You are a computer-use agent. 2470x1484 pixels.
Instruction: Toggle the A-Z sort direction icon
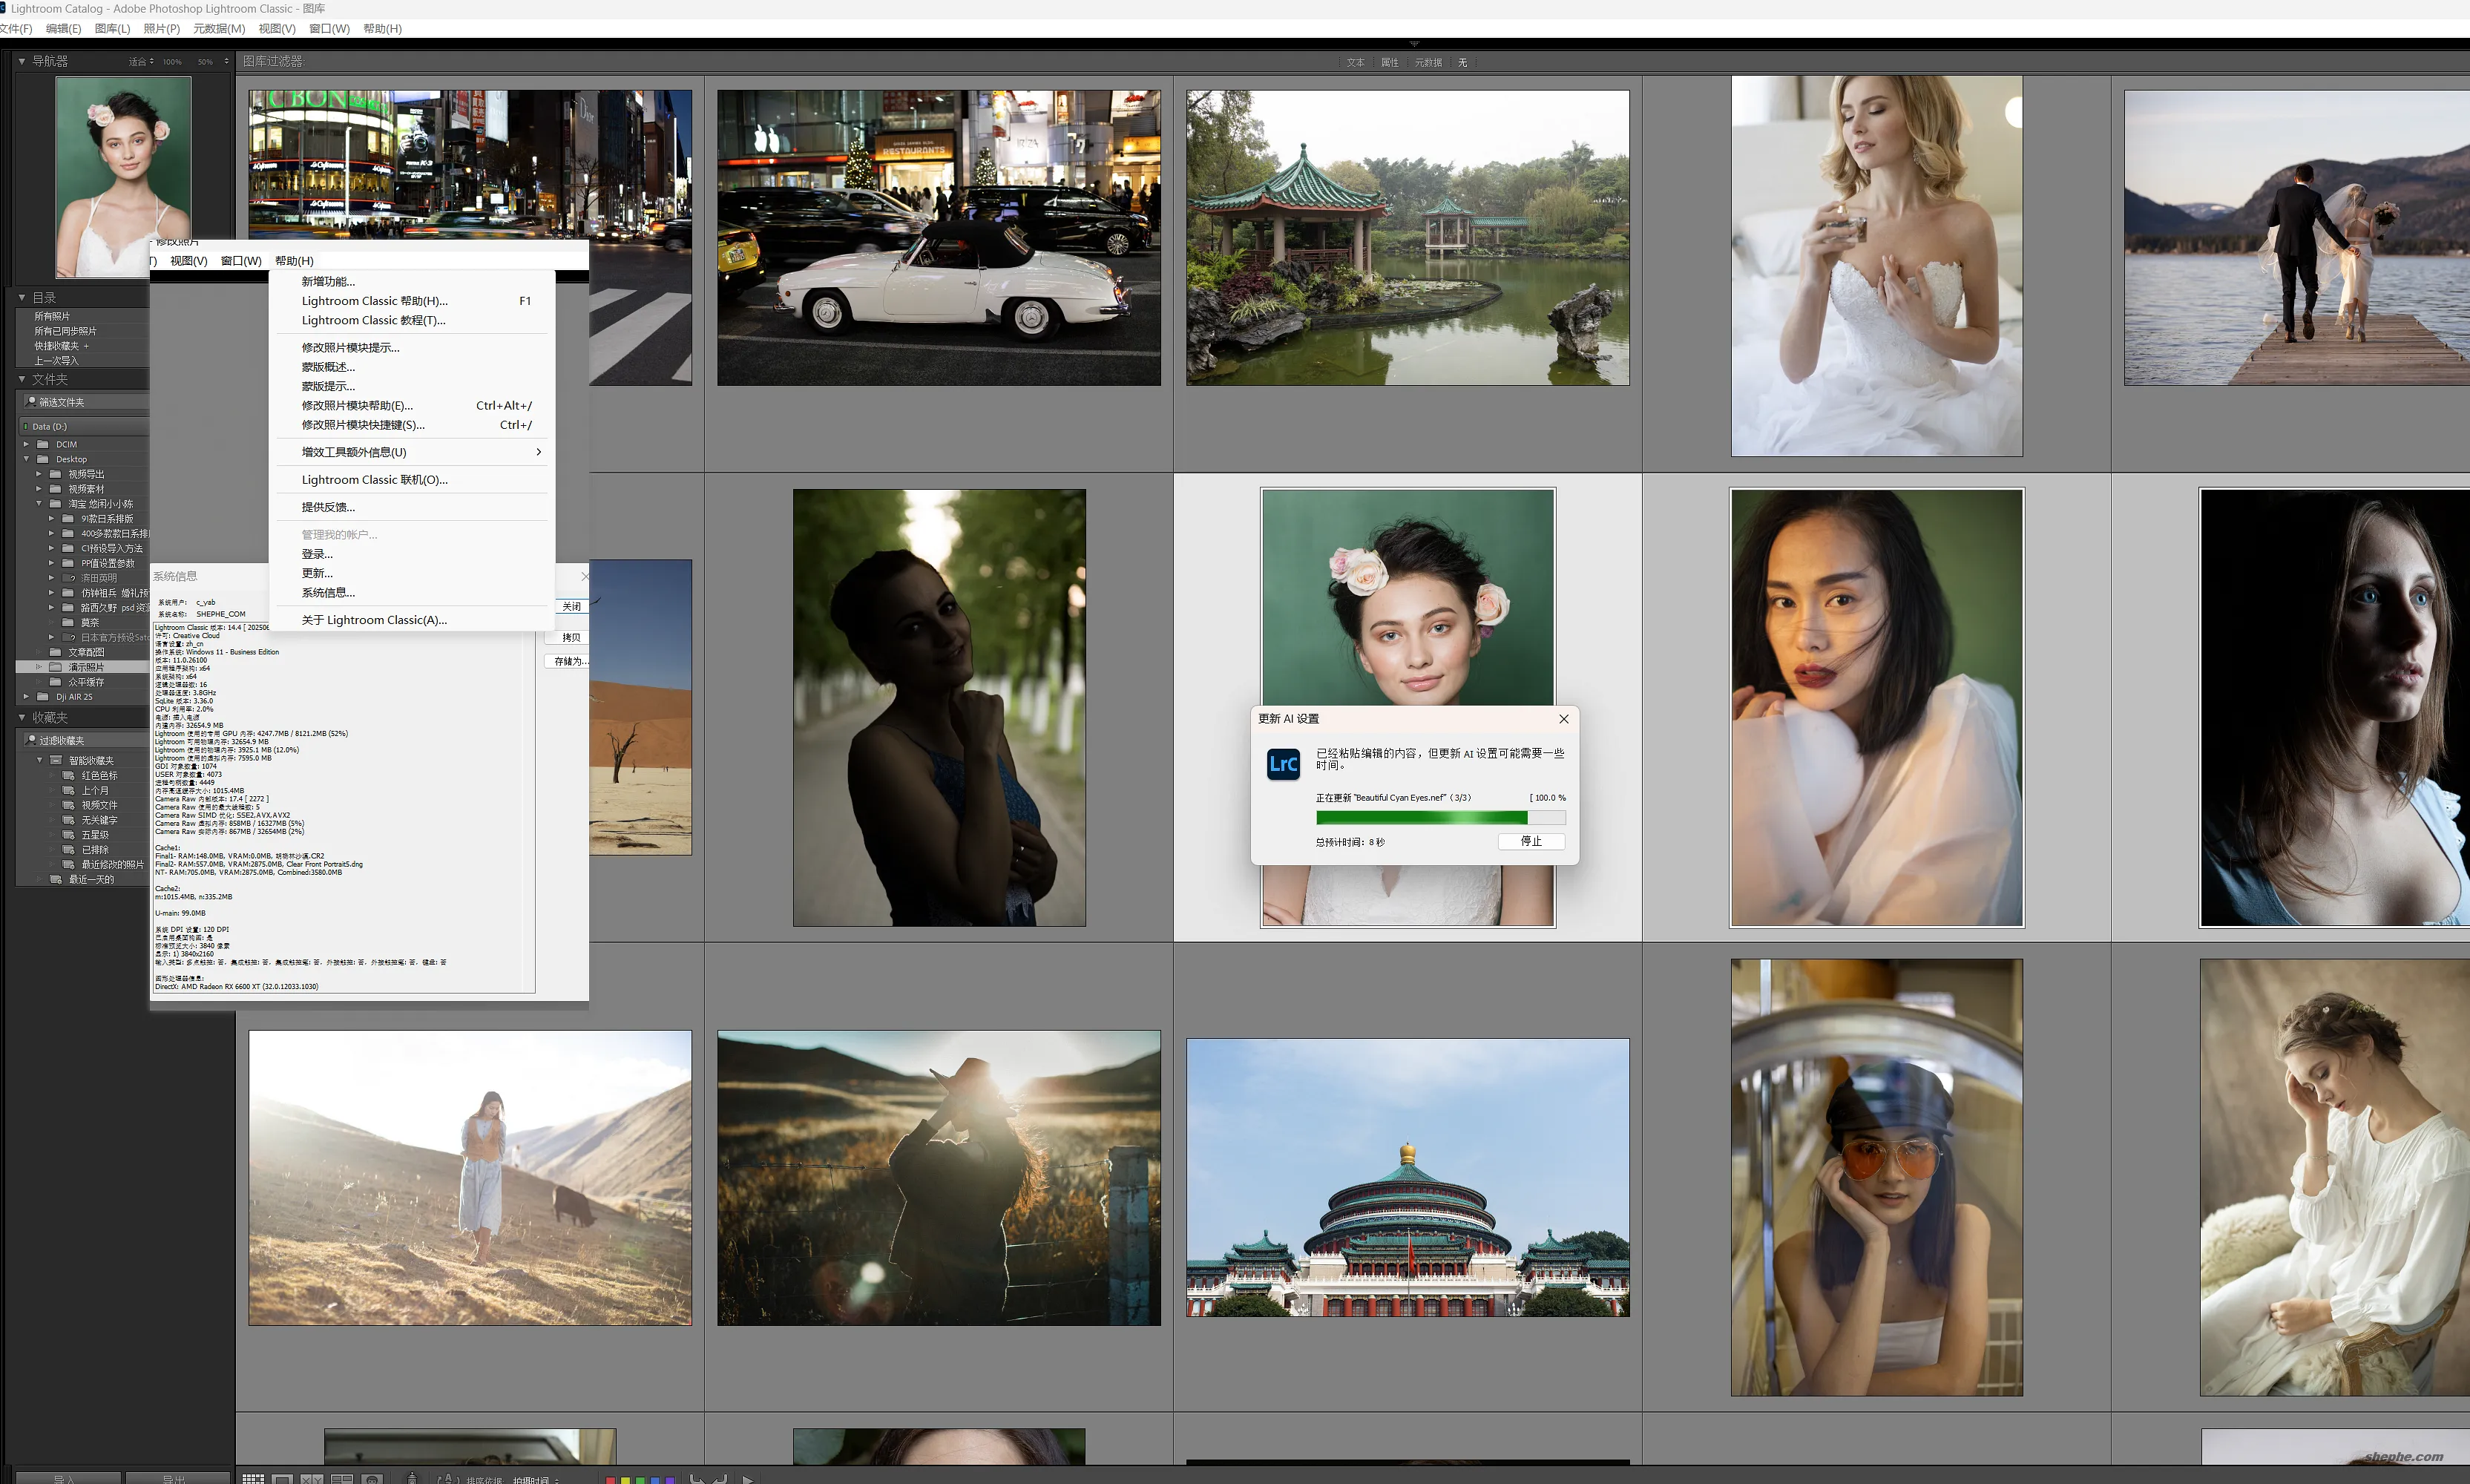tap(449, 1478)
